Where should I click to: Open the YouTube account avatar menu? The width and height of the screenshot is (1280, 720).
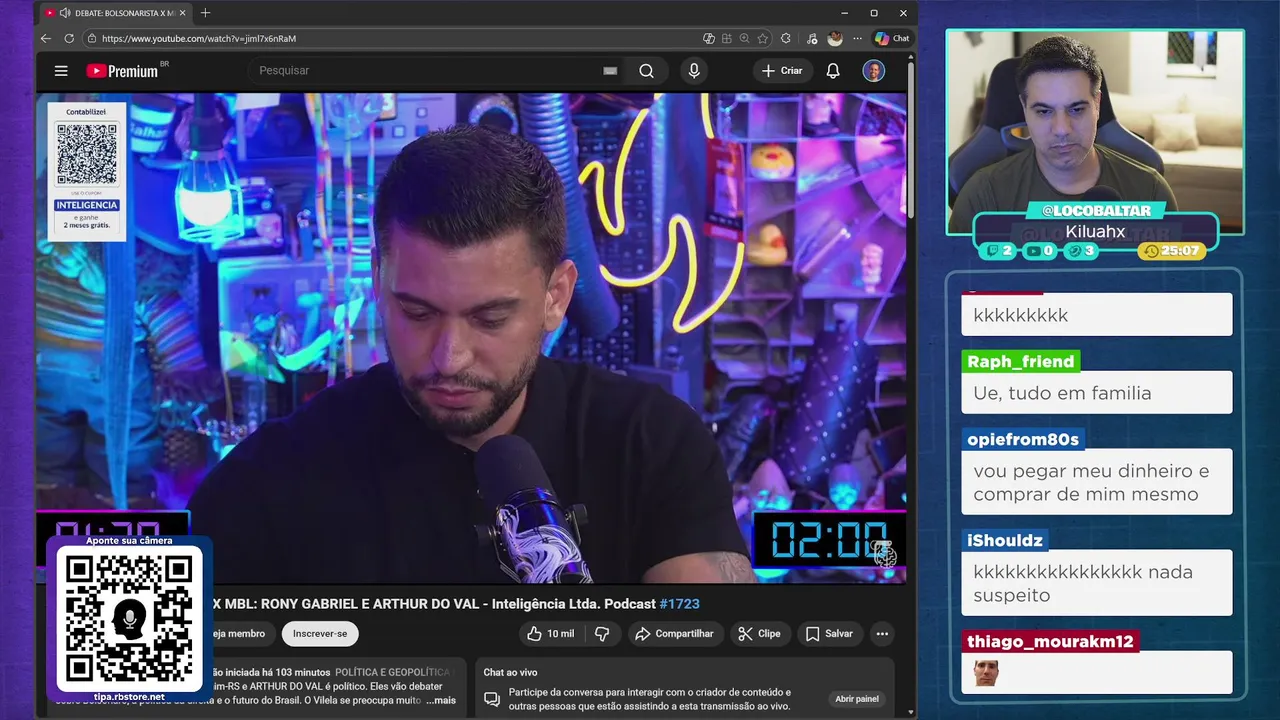[874, 71]
